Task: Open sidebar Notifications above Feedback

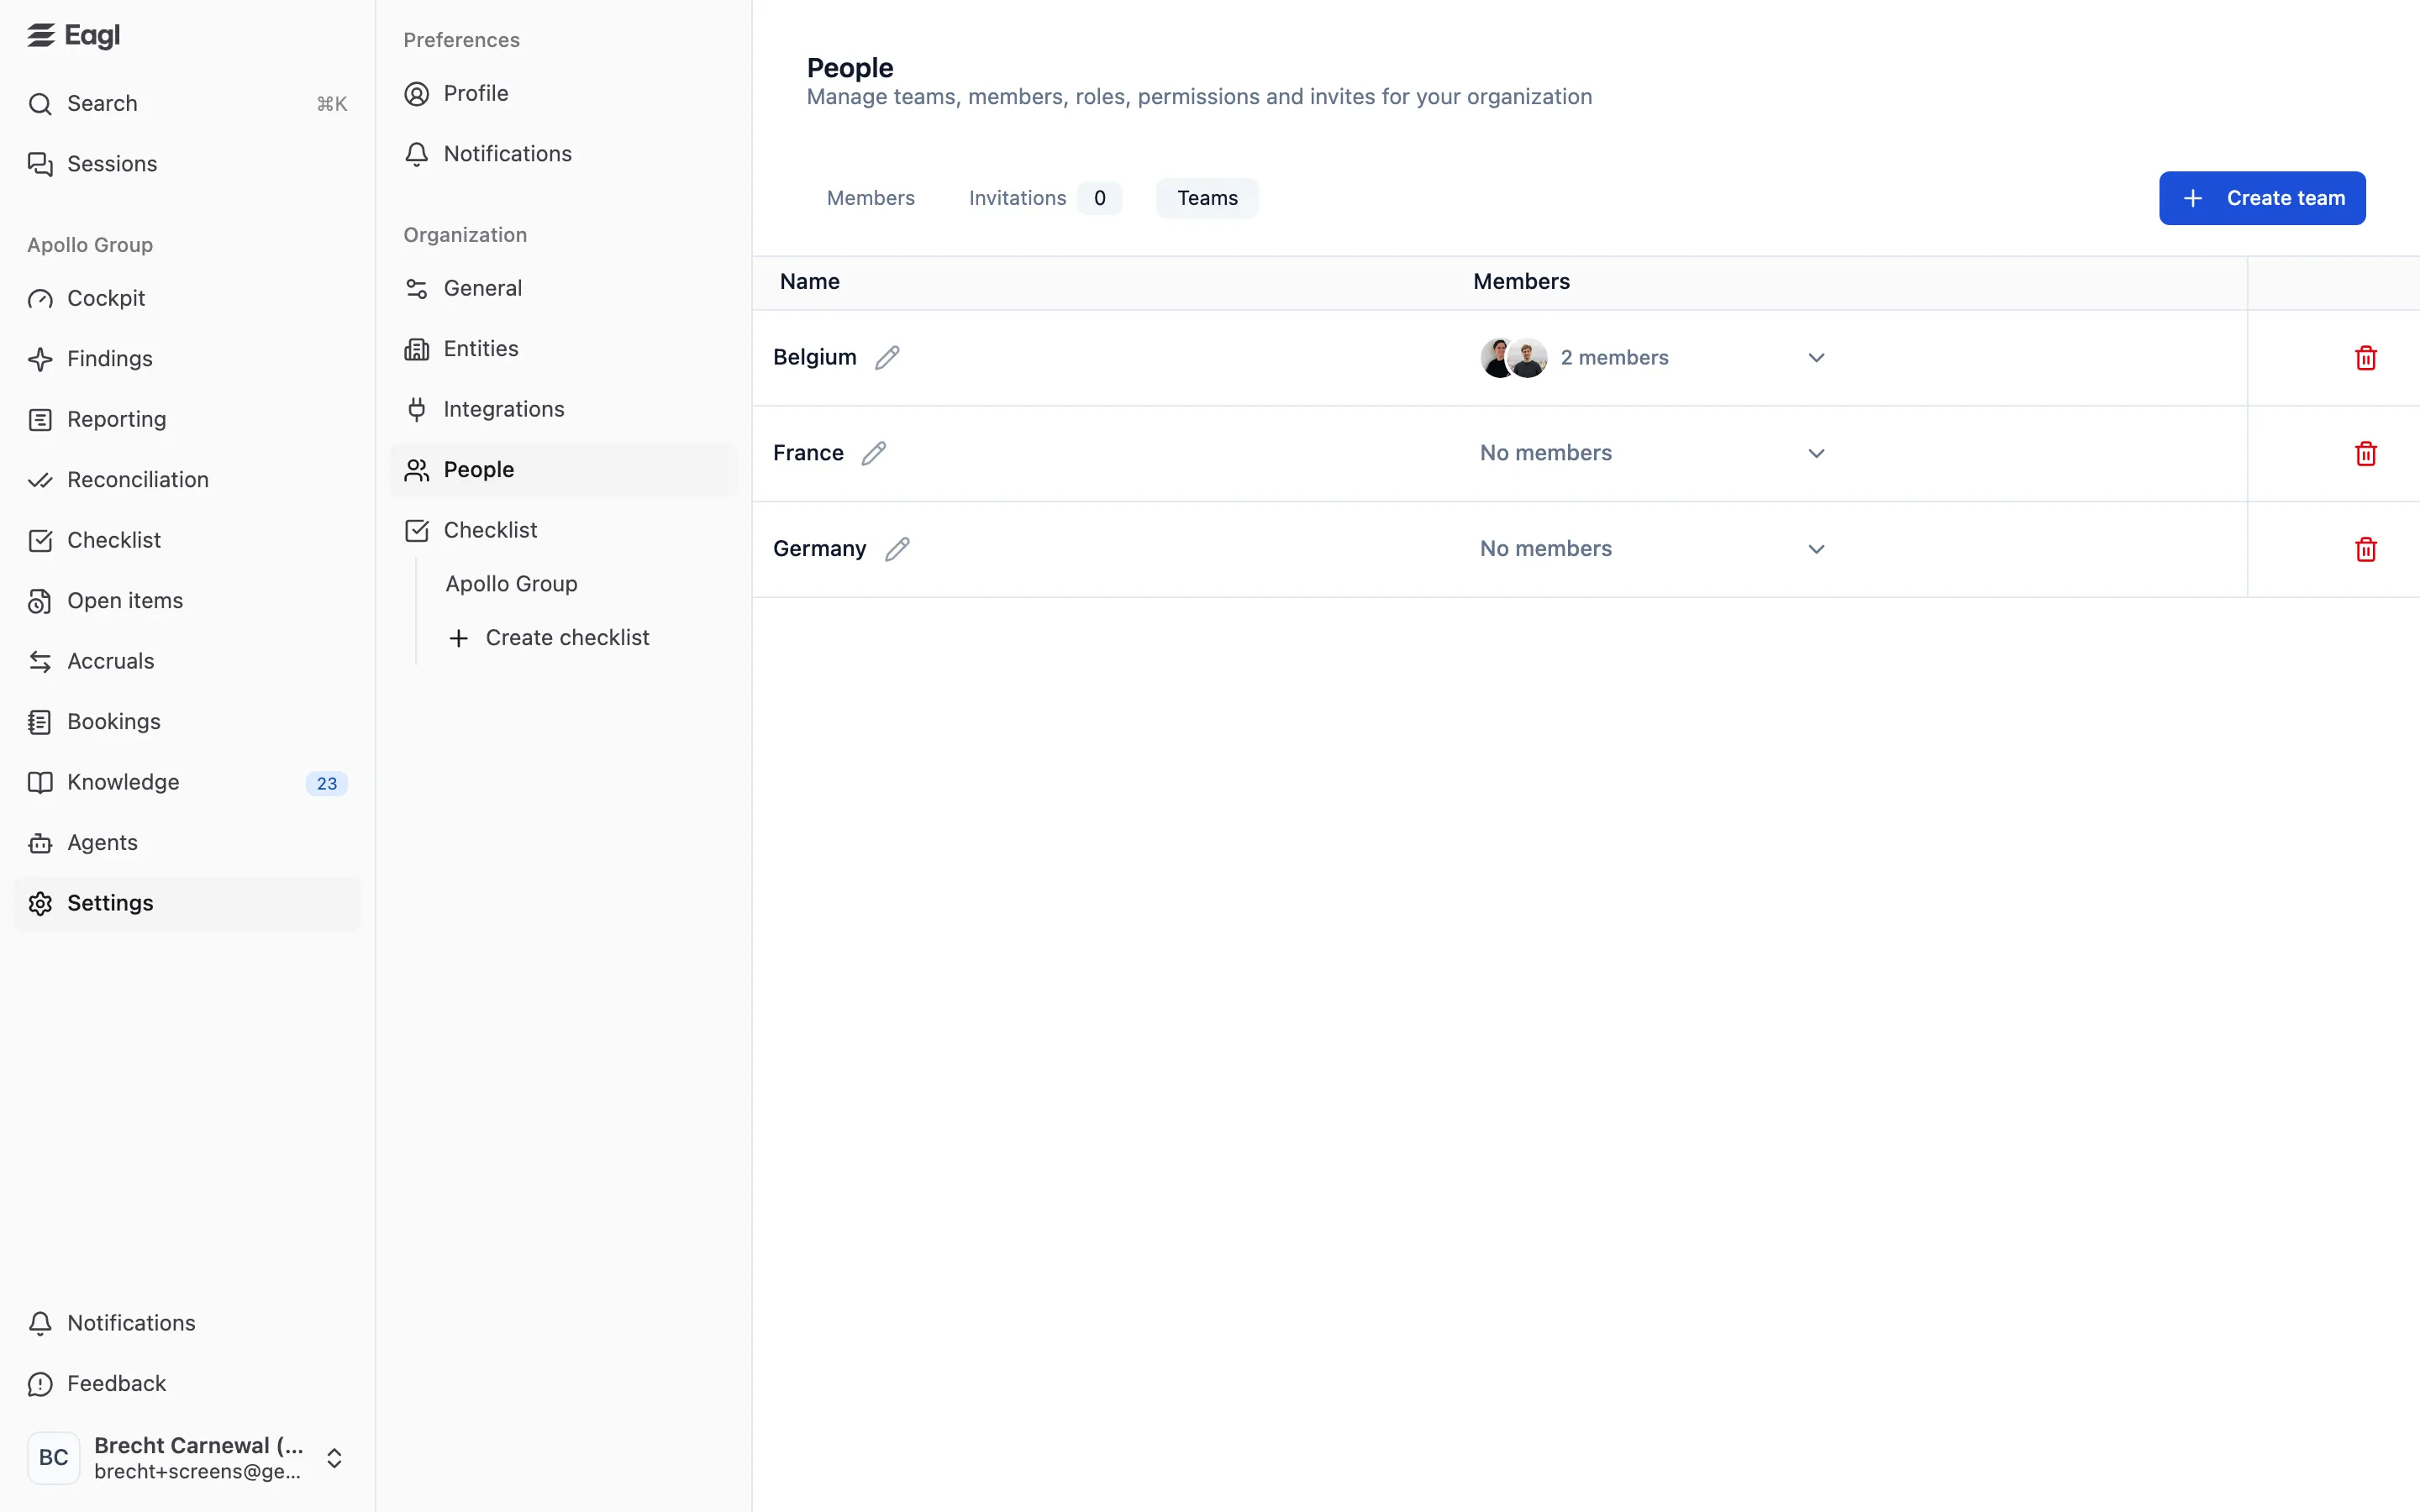Action: point(187,1323)
